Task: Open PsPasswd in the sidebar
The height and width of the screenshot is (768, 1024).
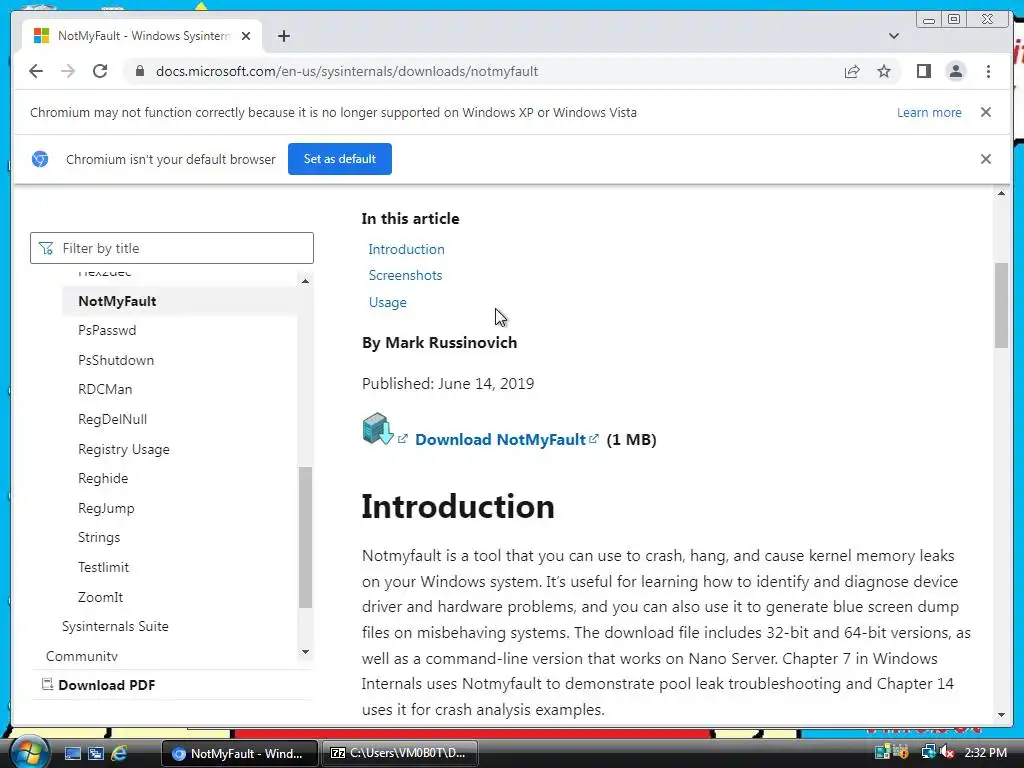Action: (107, 330)
